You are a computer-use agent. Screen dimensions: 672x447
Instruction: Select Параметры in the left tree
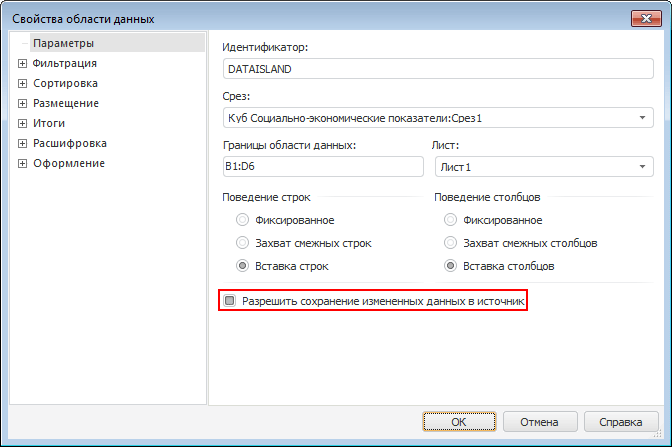[x=62, y=43]
